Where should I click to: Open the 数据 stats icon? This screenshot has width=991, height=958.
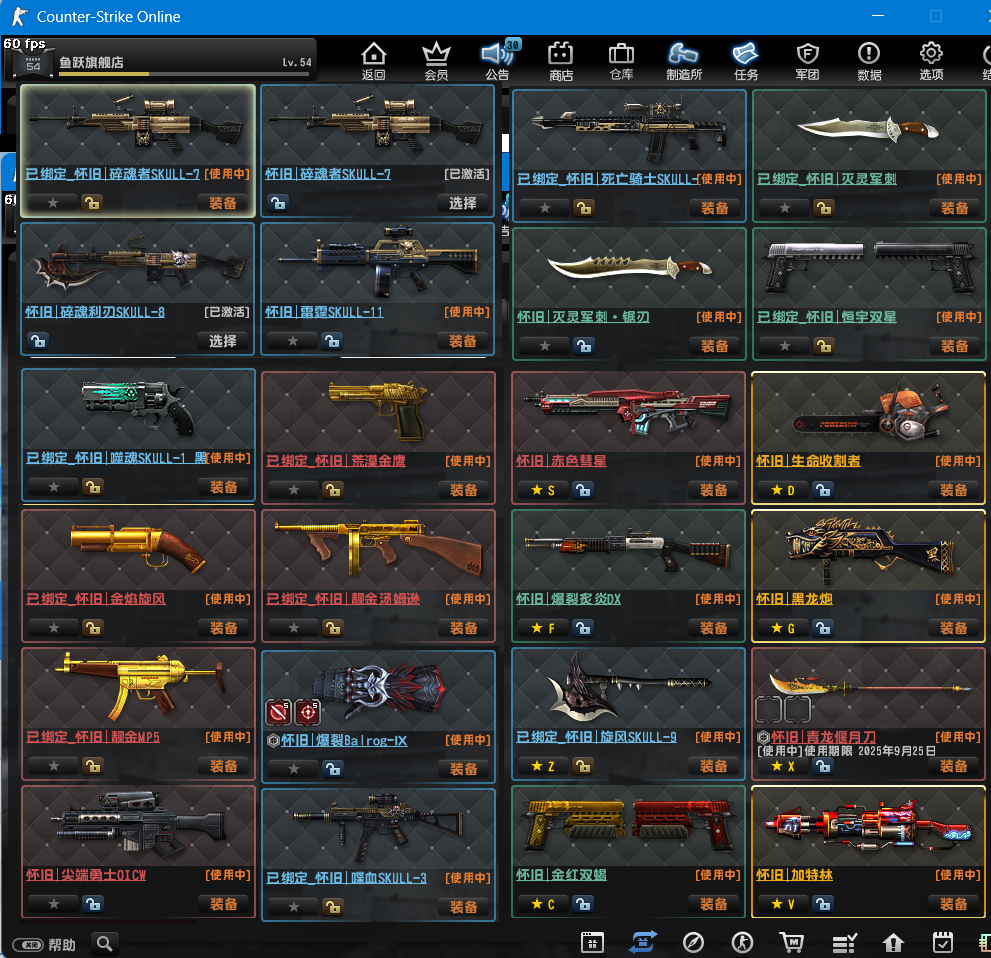point(869,61)
